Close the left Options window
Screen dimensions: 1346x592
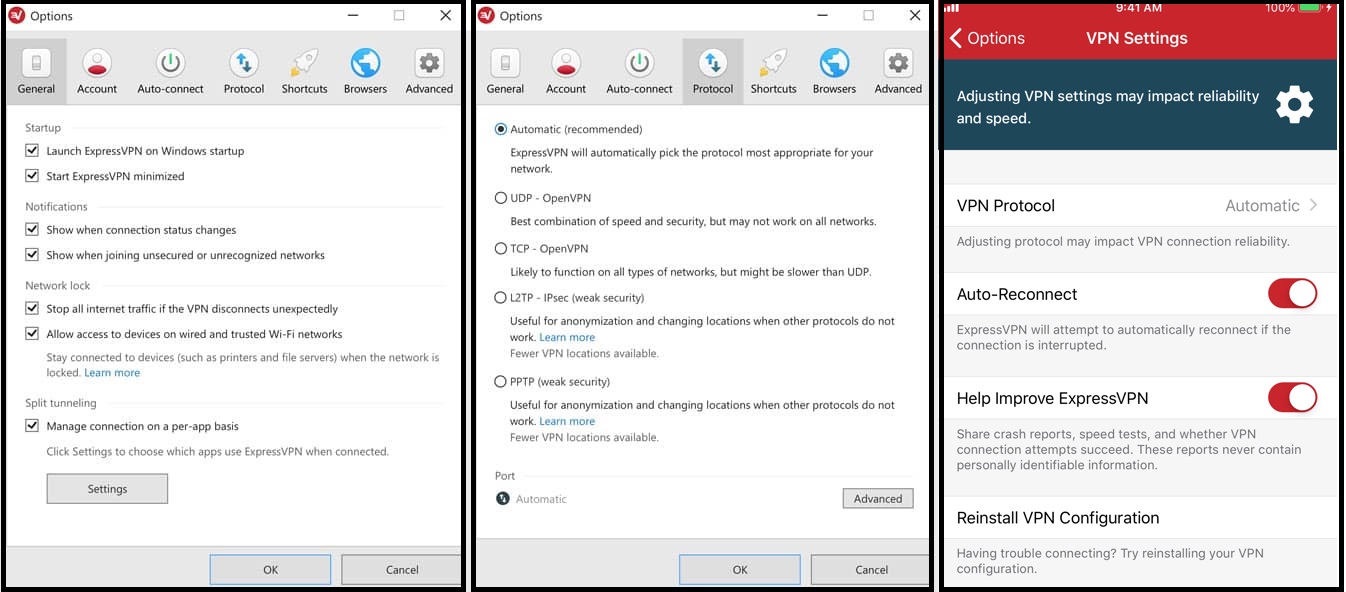(446, 16)
